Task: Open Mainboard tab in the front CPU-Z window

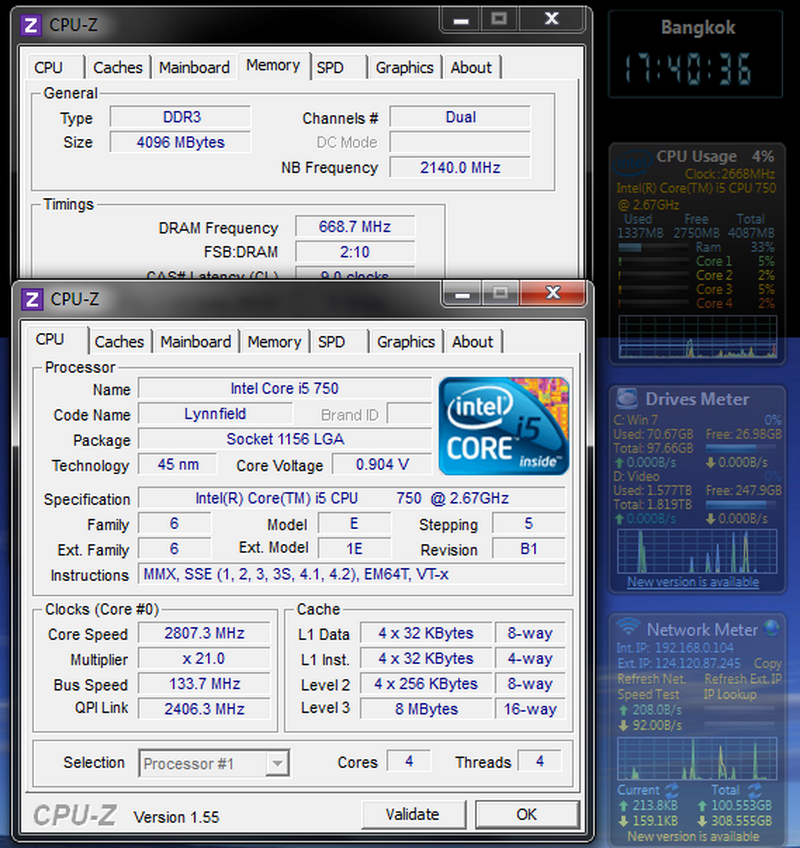Action: (195, 342)
